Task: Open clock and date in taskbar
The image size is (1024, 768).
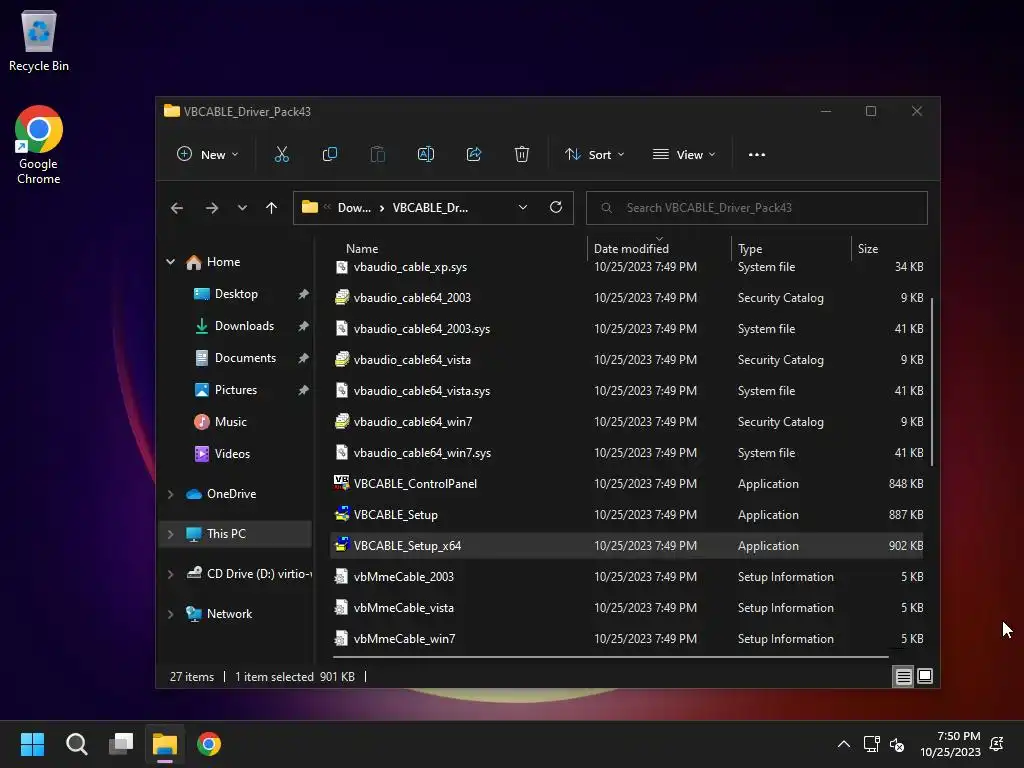Action: tap(950, 744)
